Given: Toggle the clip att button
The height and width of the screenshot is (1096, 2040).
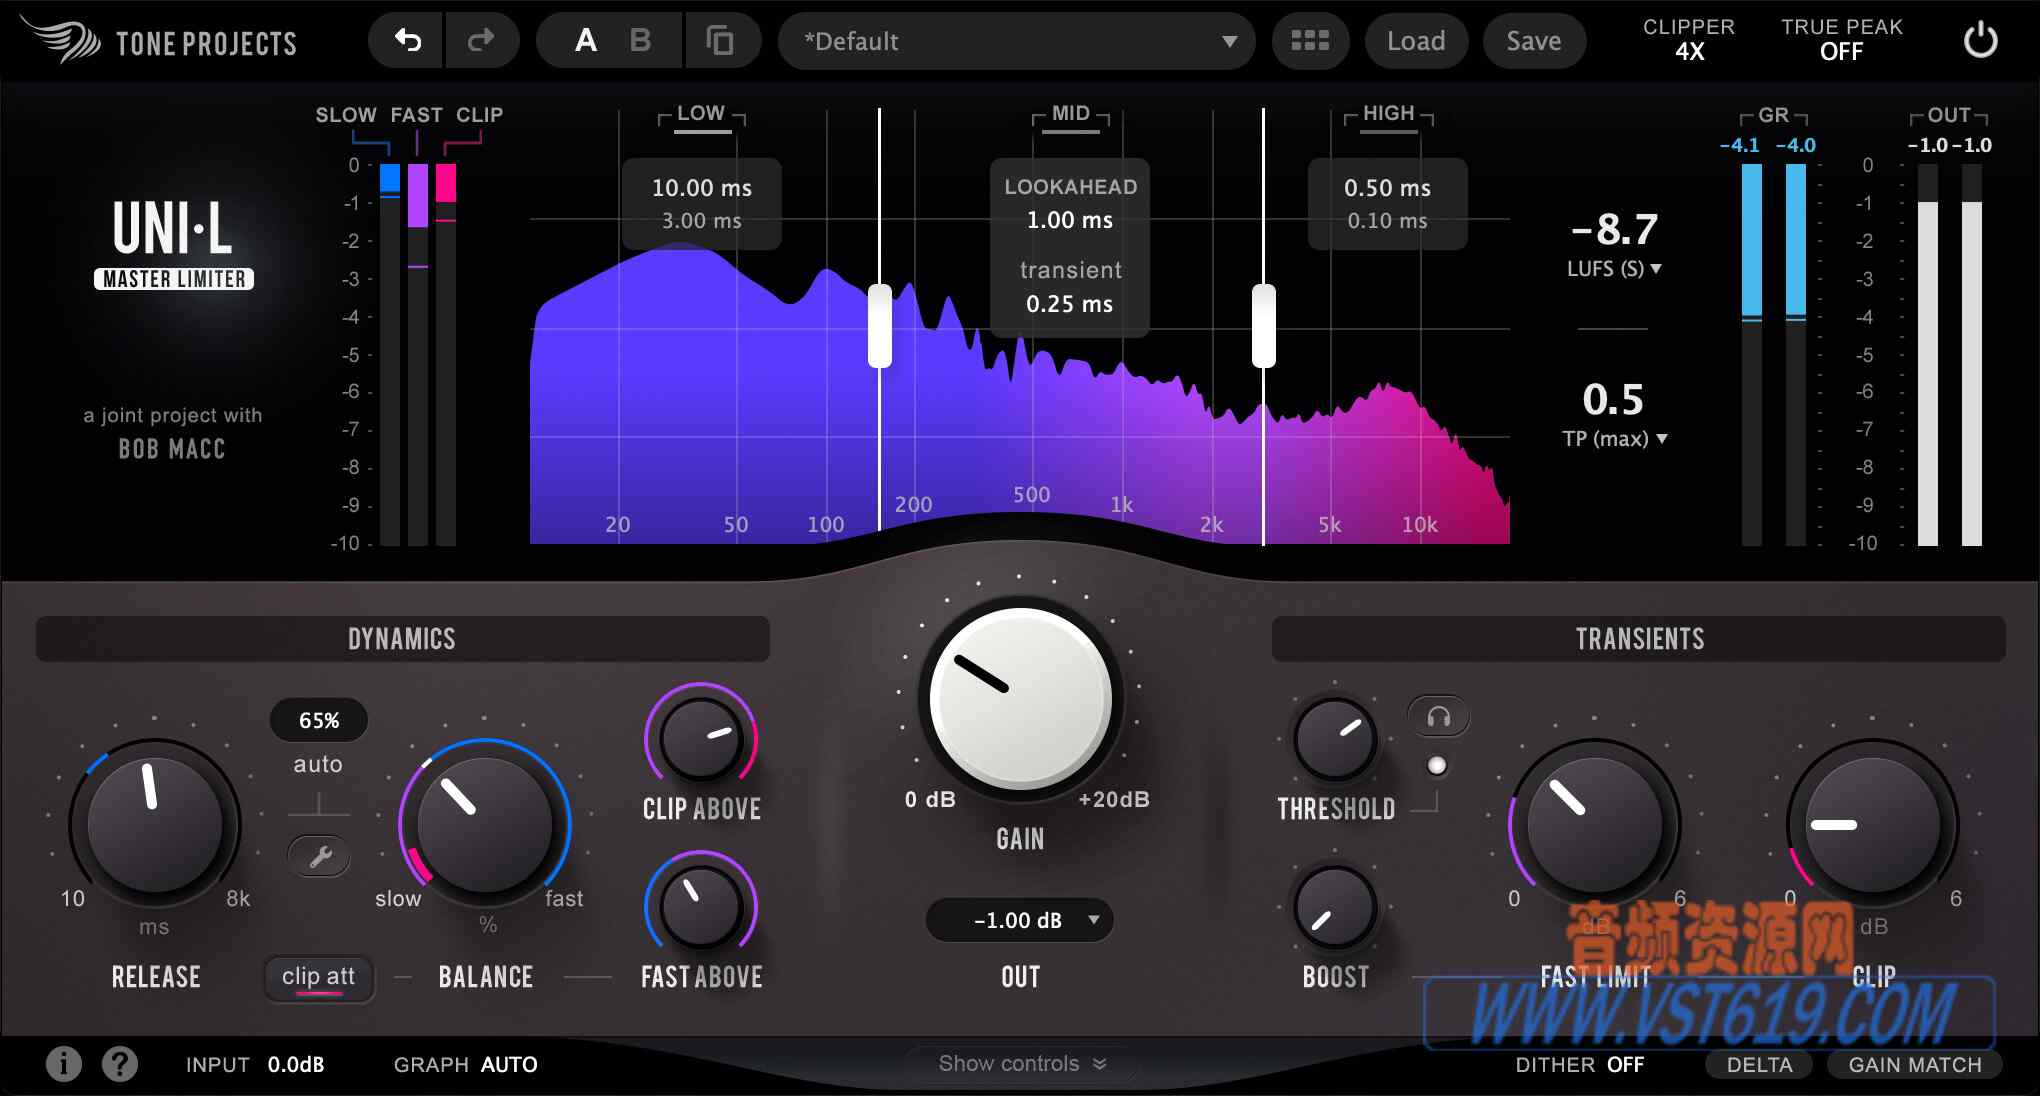Looking at the screenshot, I should [319, 978].
